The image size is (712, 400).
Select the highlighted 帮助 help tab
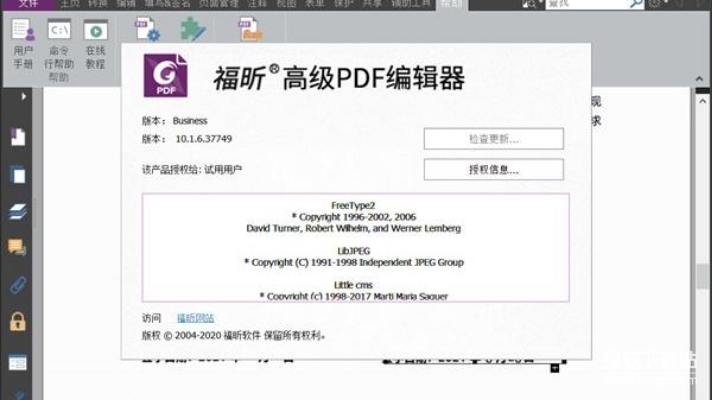coord(452,5)
